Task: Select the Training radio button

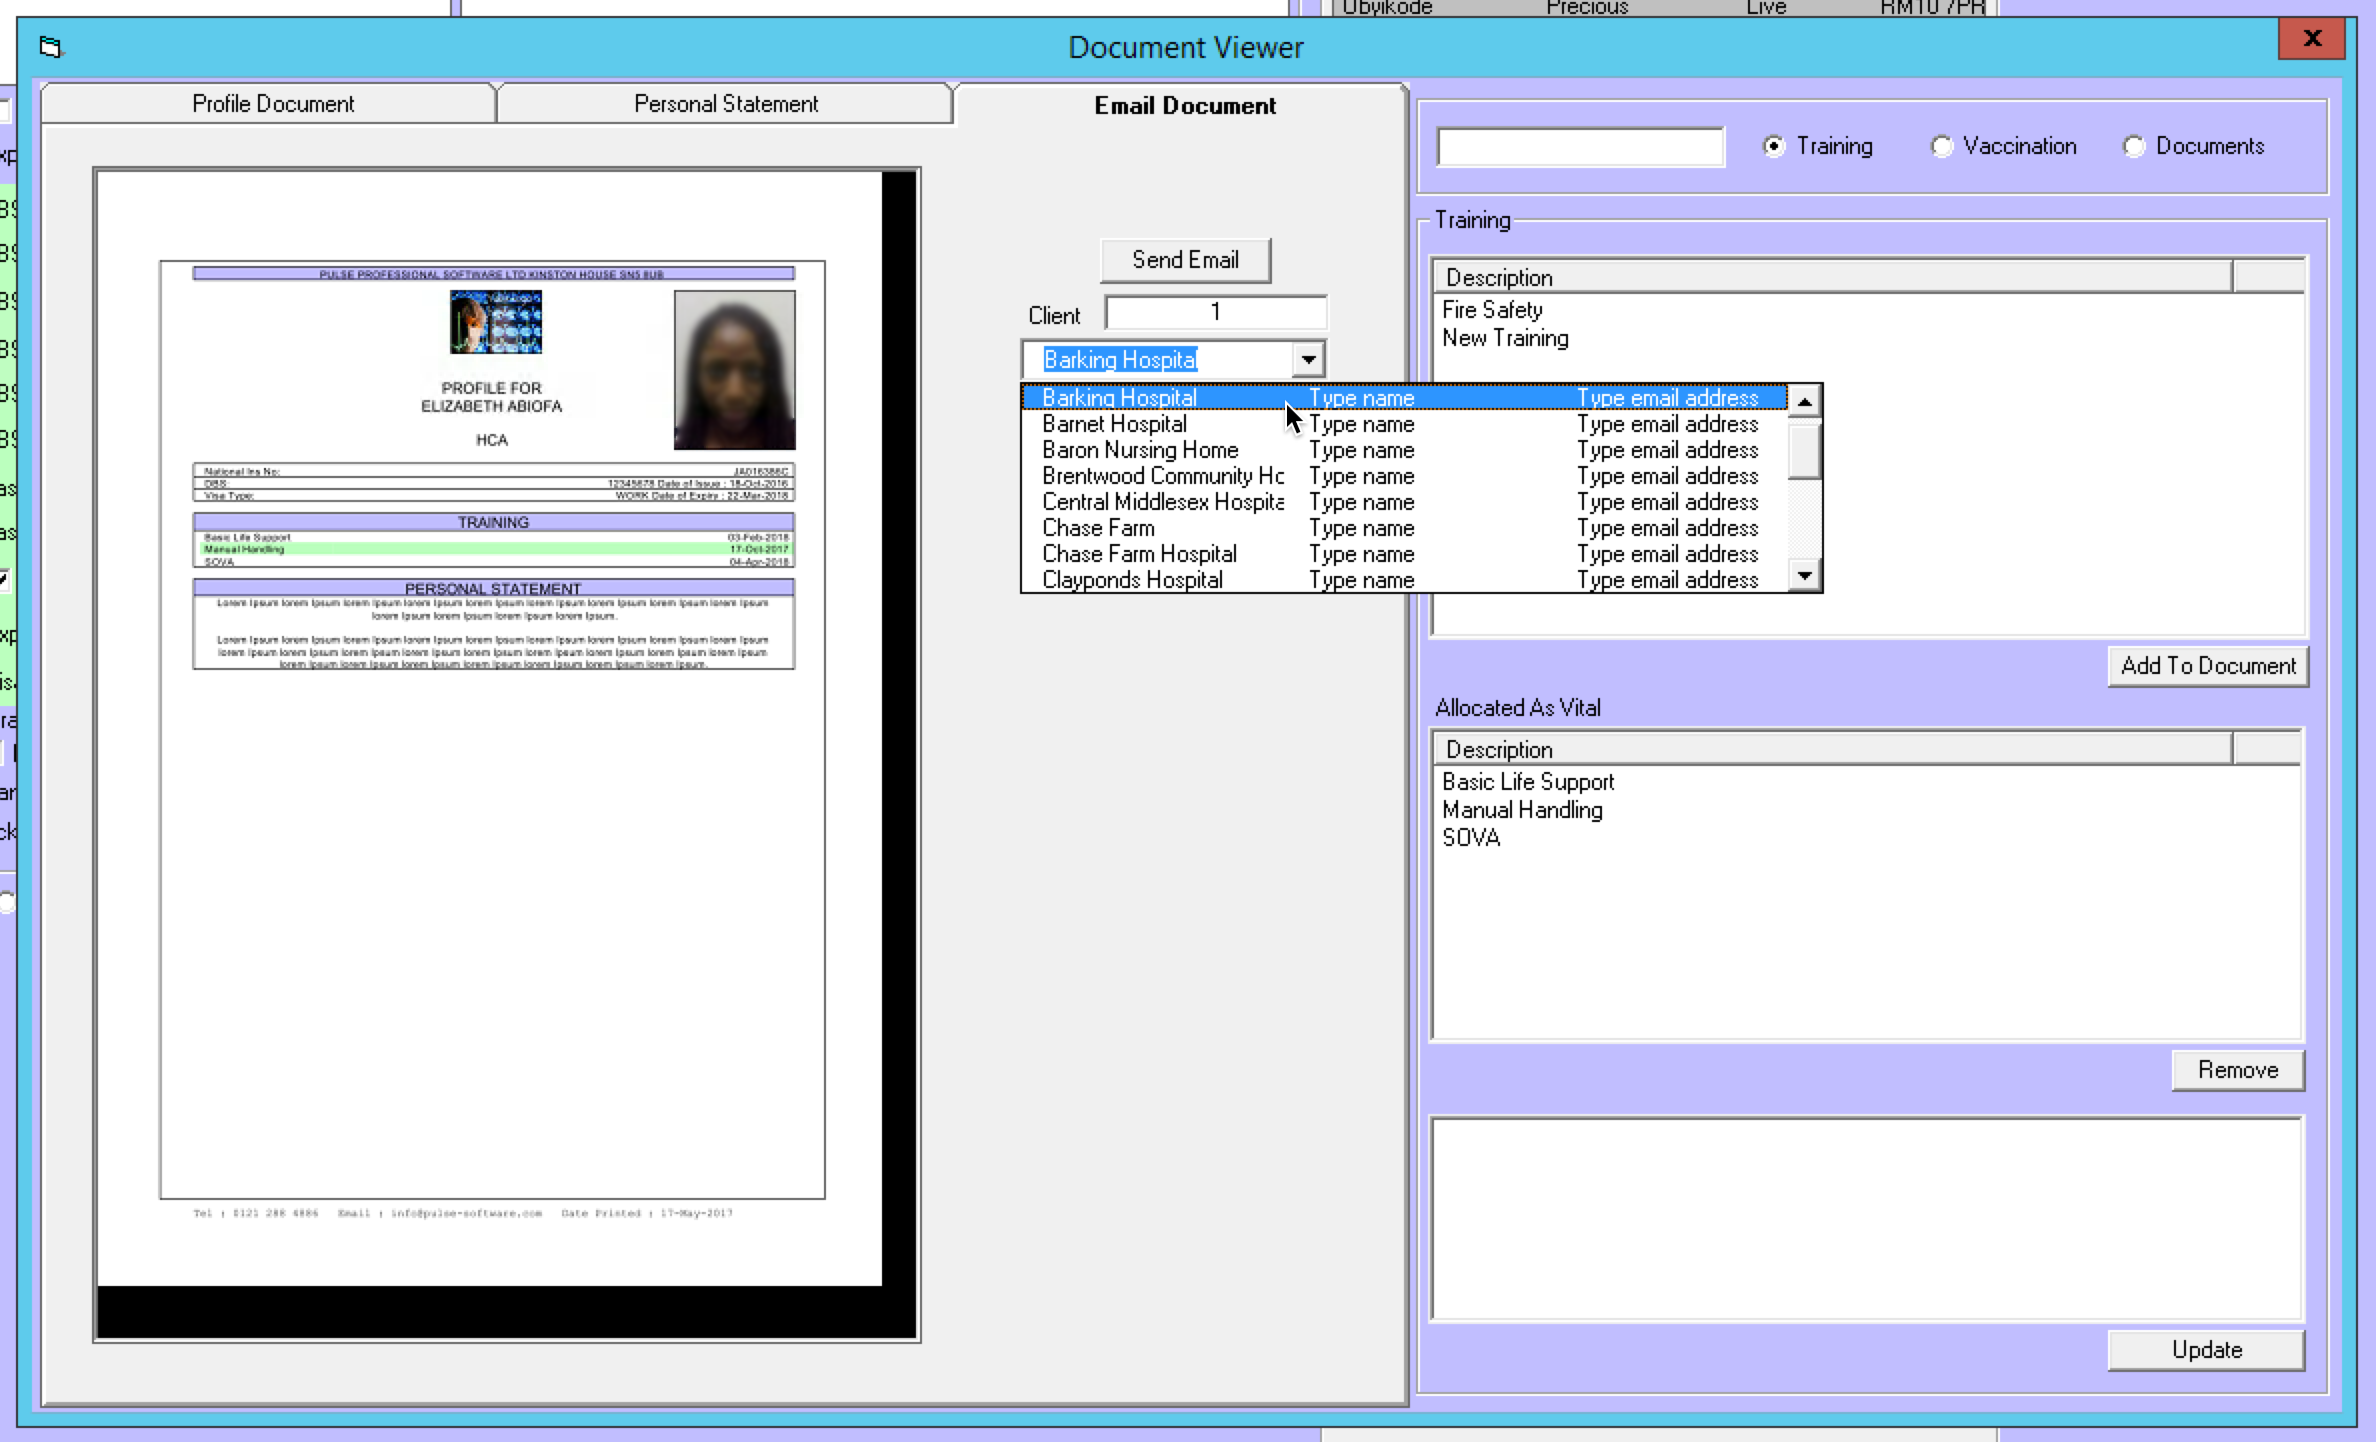Action: tap(1774, 147)
